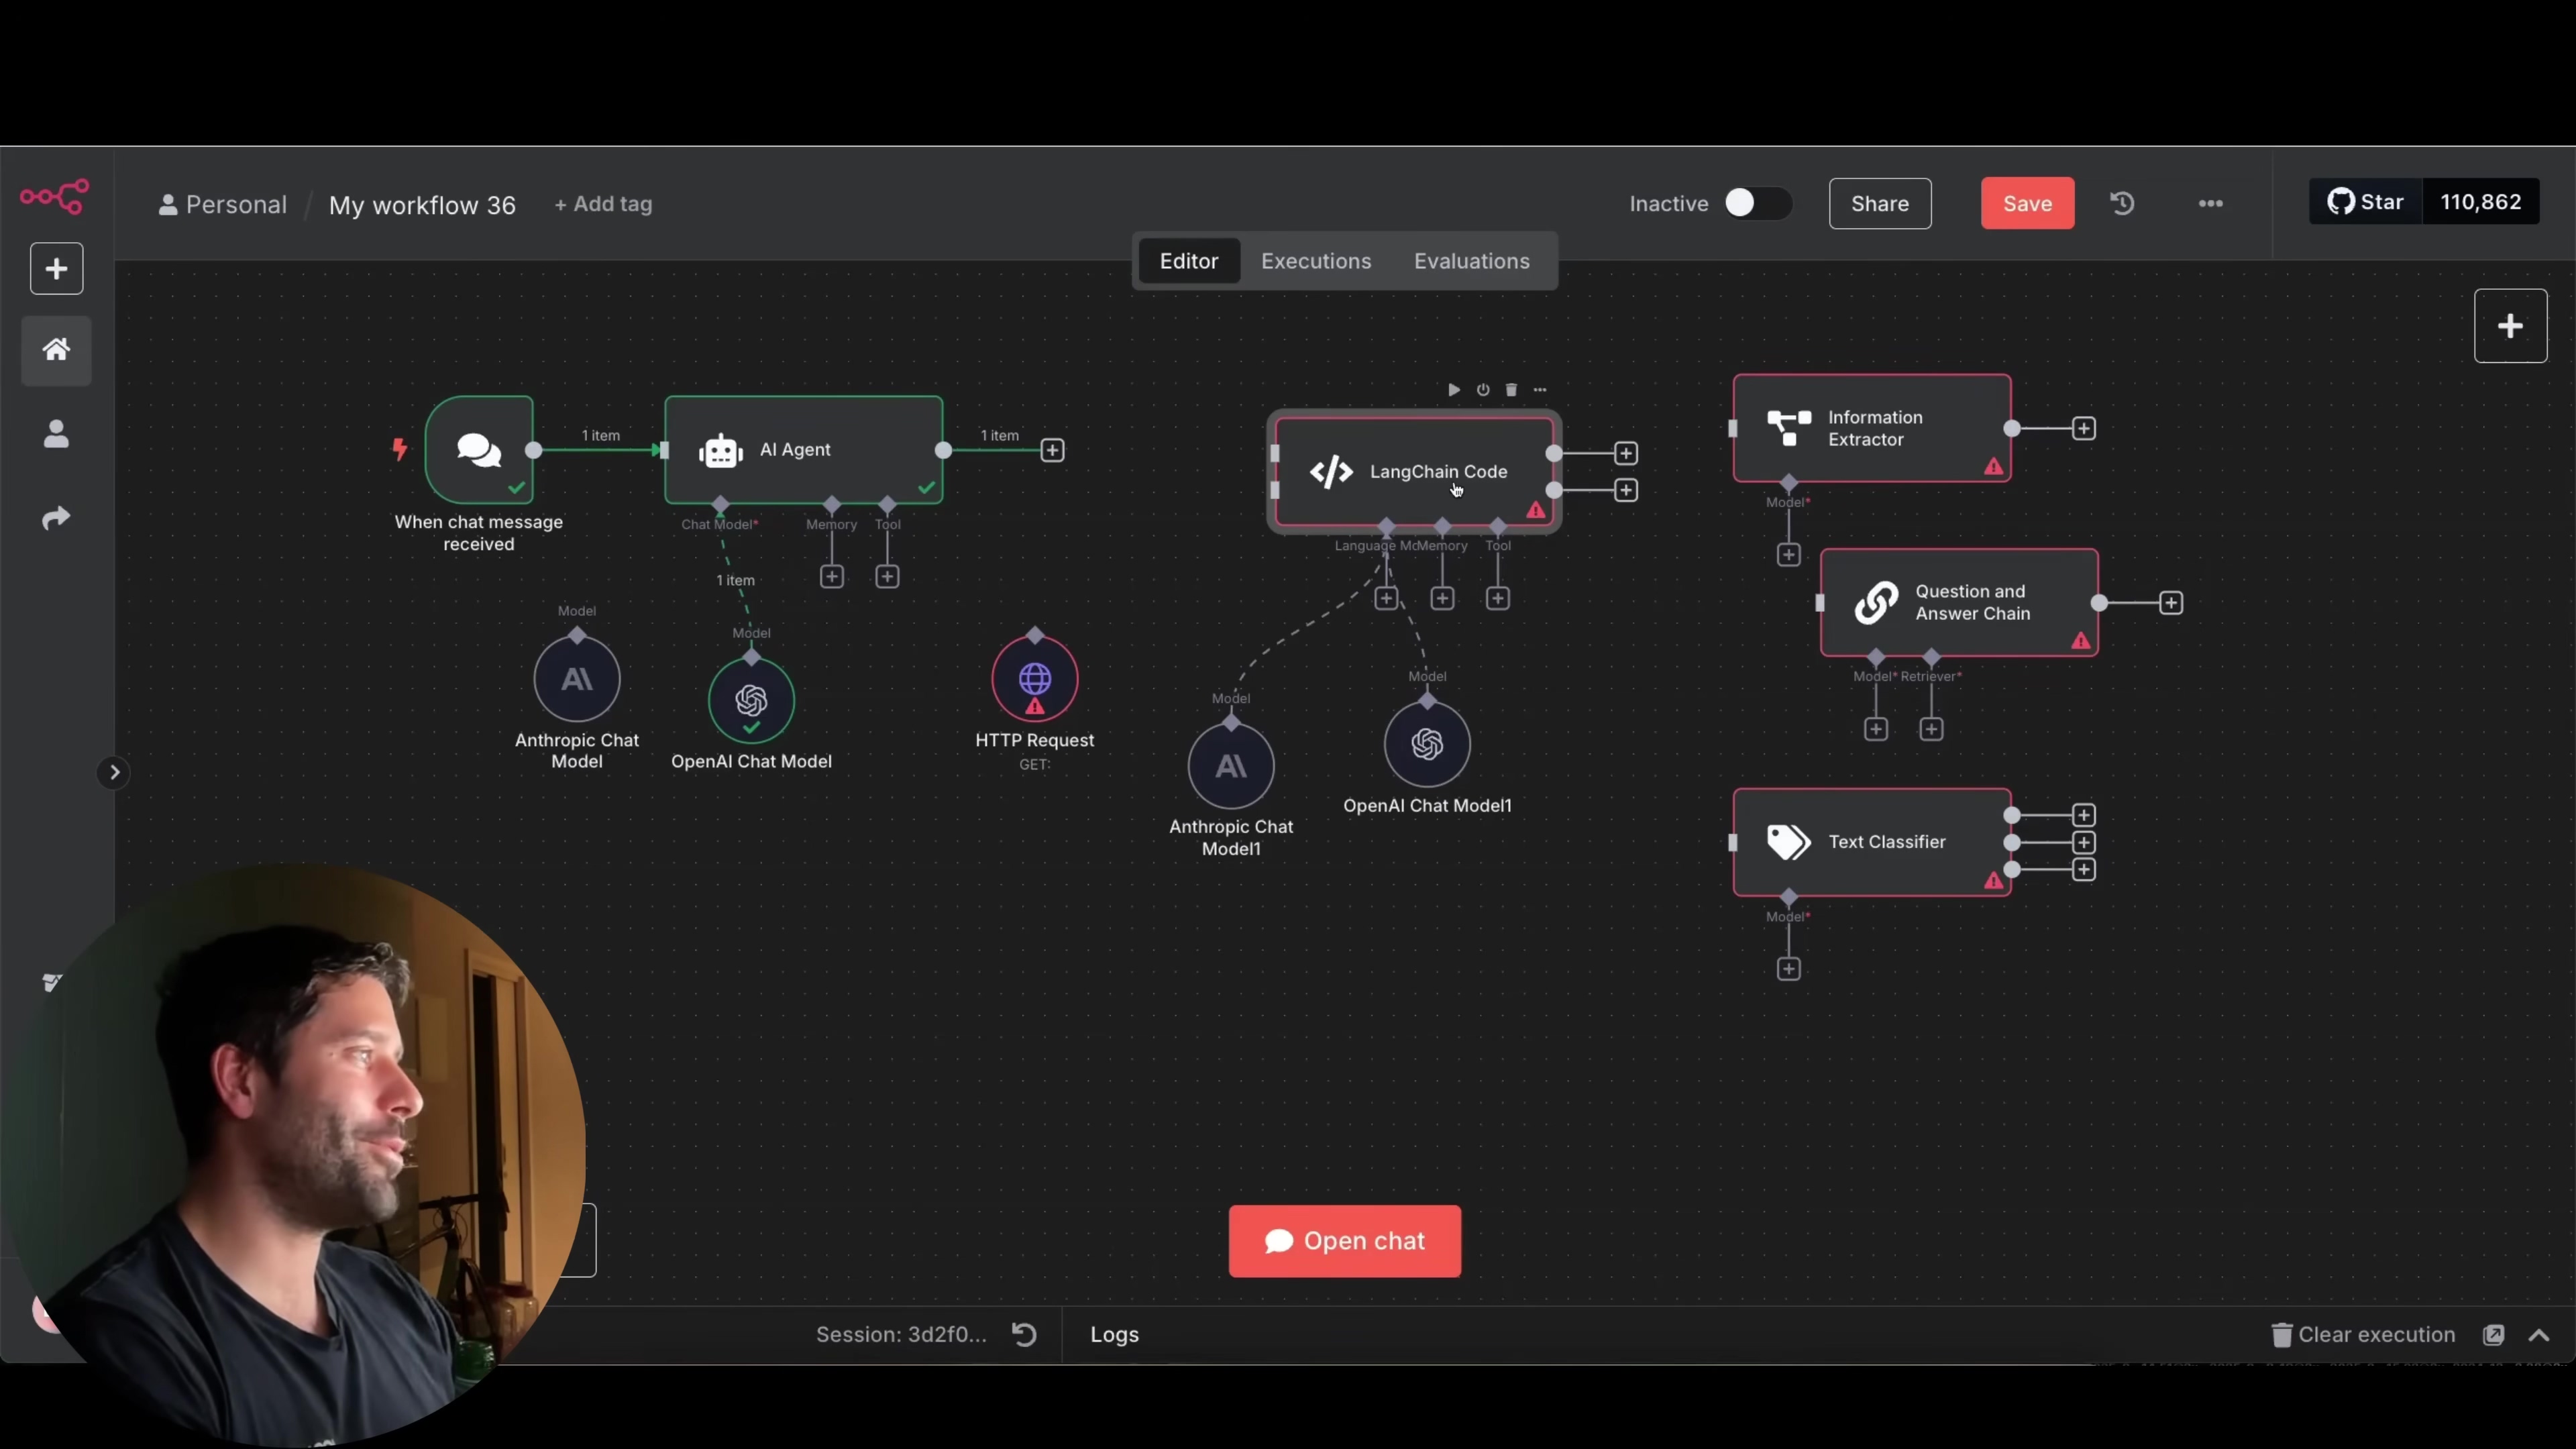The height and width of the screenshot is (1449, 2576).
Task: Select When chat message received trigger node
Action: [x=479, y=450]
